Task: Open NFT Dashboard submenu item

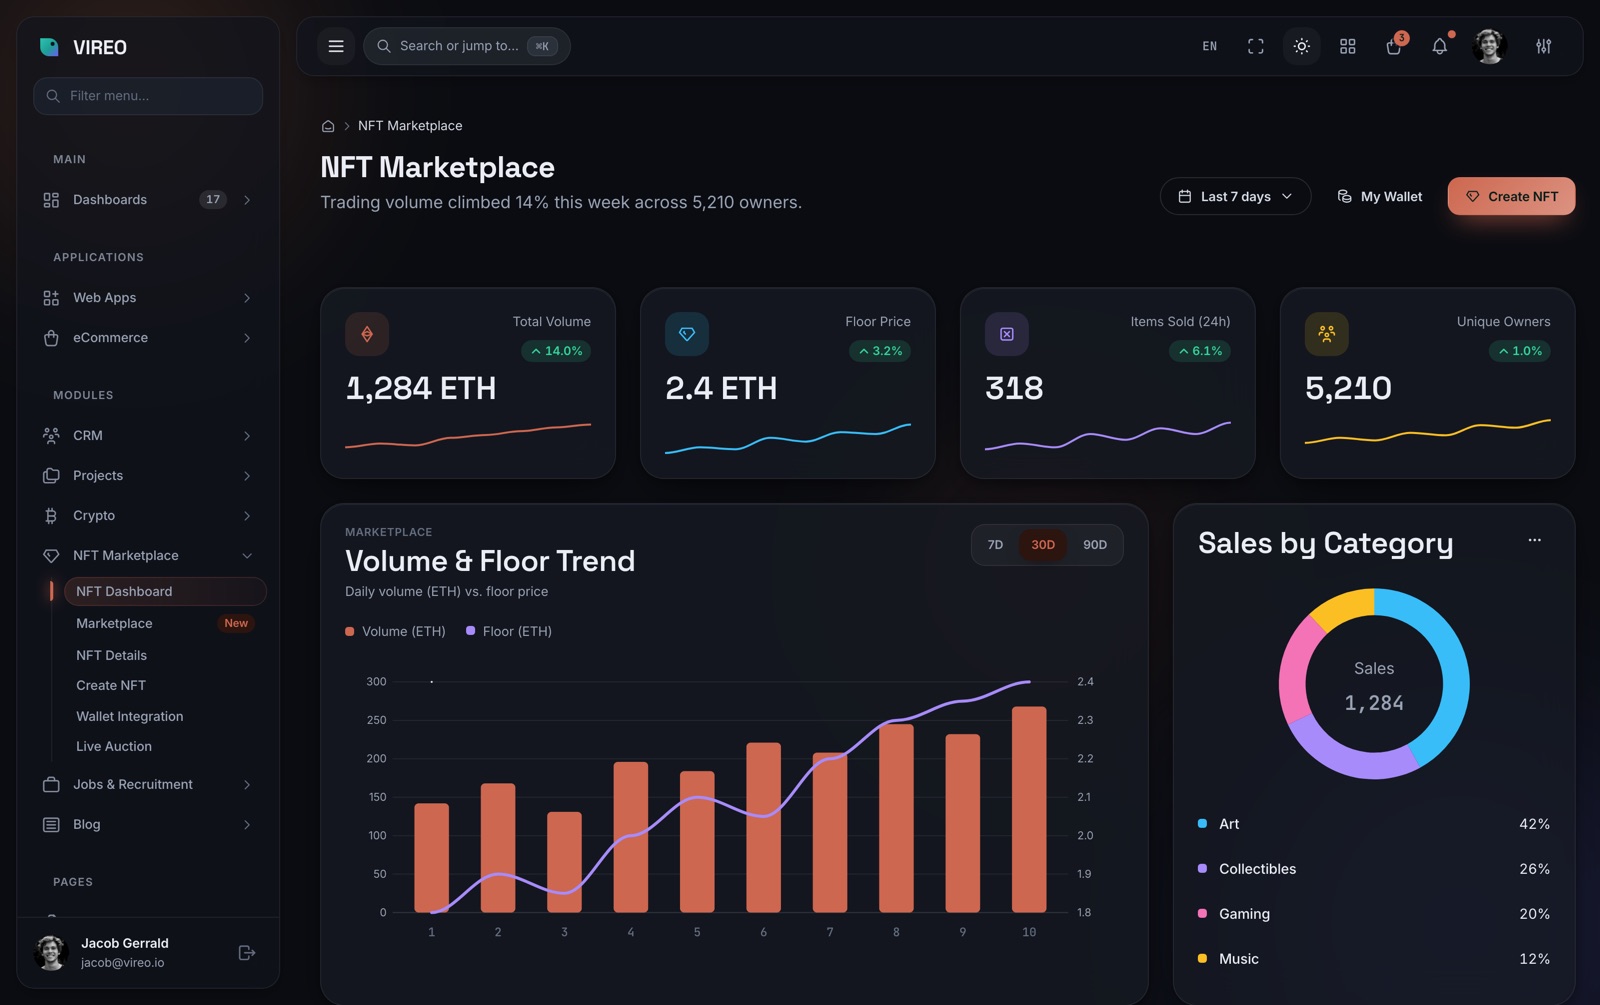Action: [165, 591]
